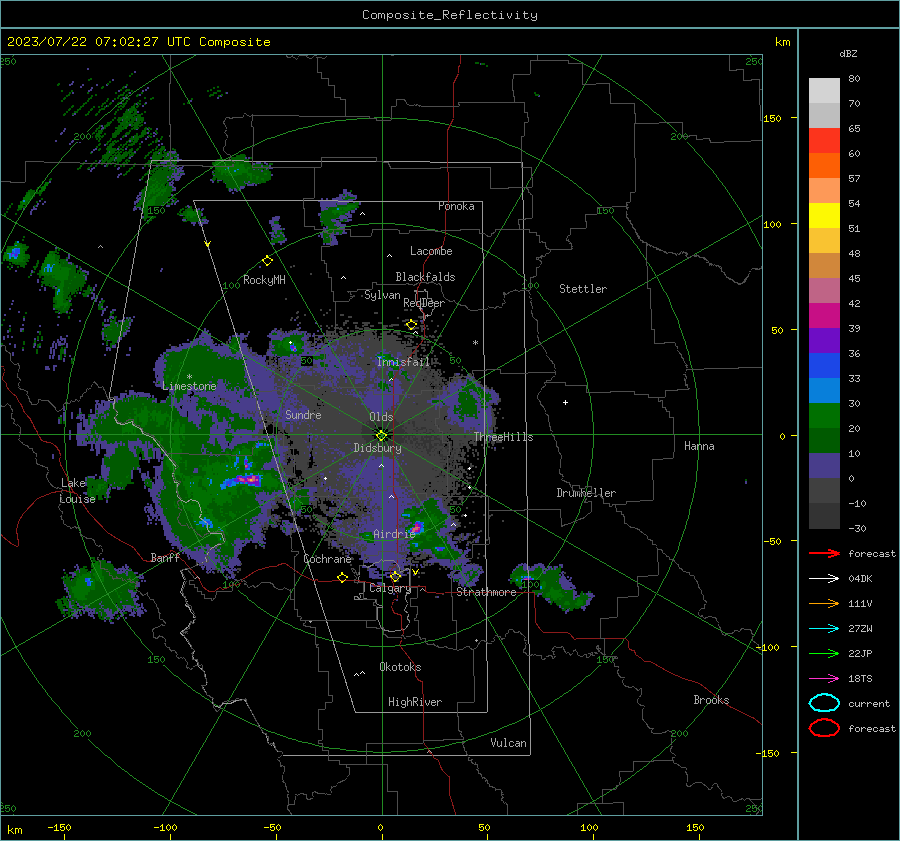
Task: Pick the top 70–80 dBZ light gray swatch
Action: [x=824, y=91]
